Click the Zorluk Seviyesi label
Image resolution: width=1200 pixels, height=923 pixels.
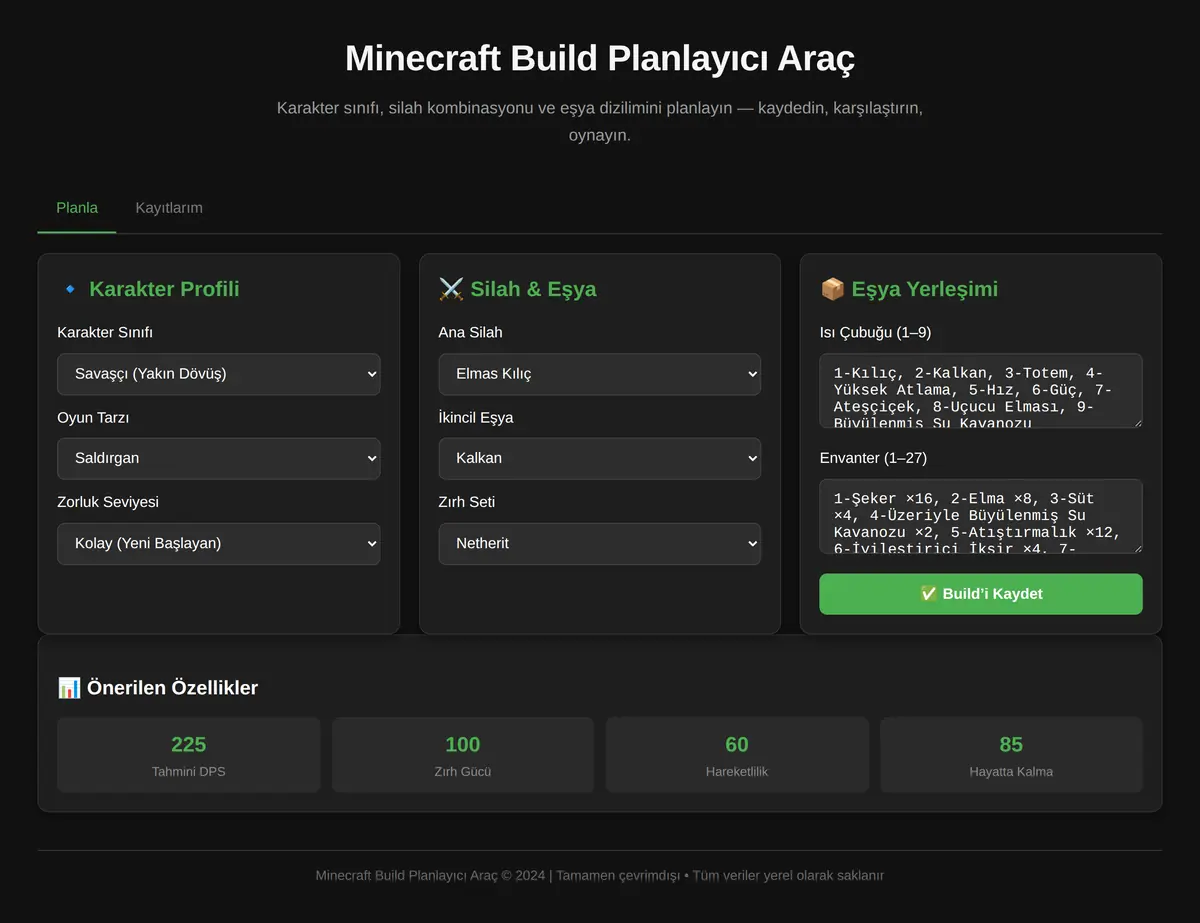tap(108, 502)
